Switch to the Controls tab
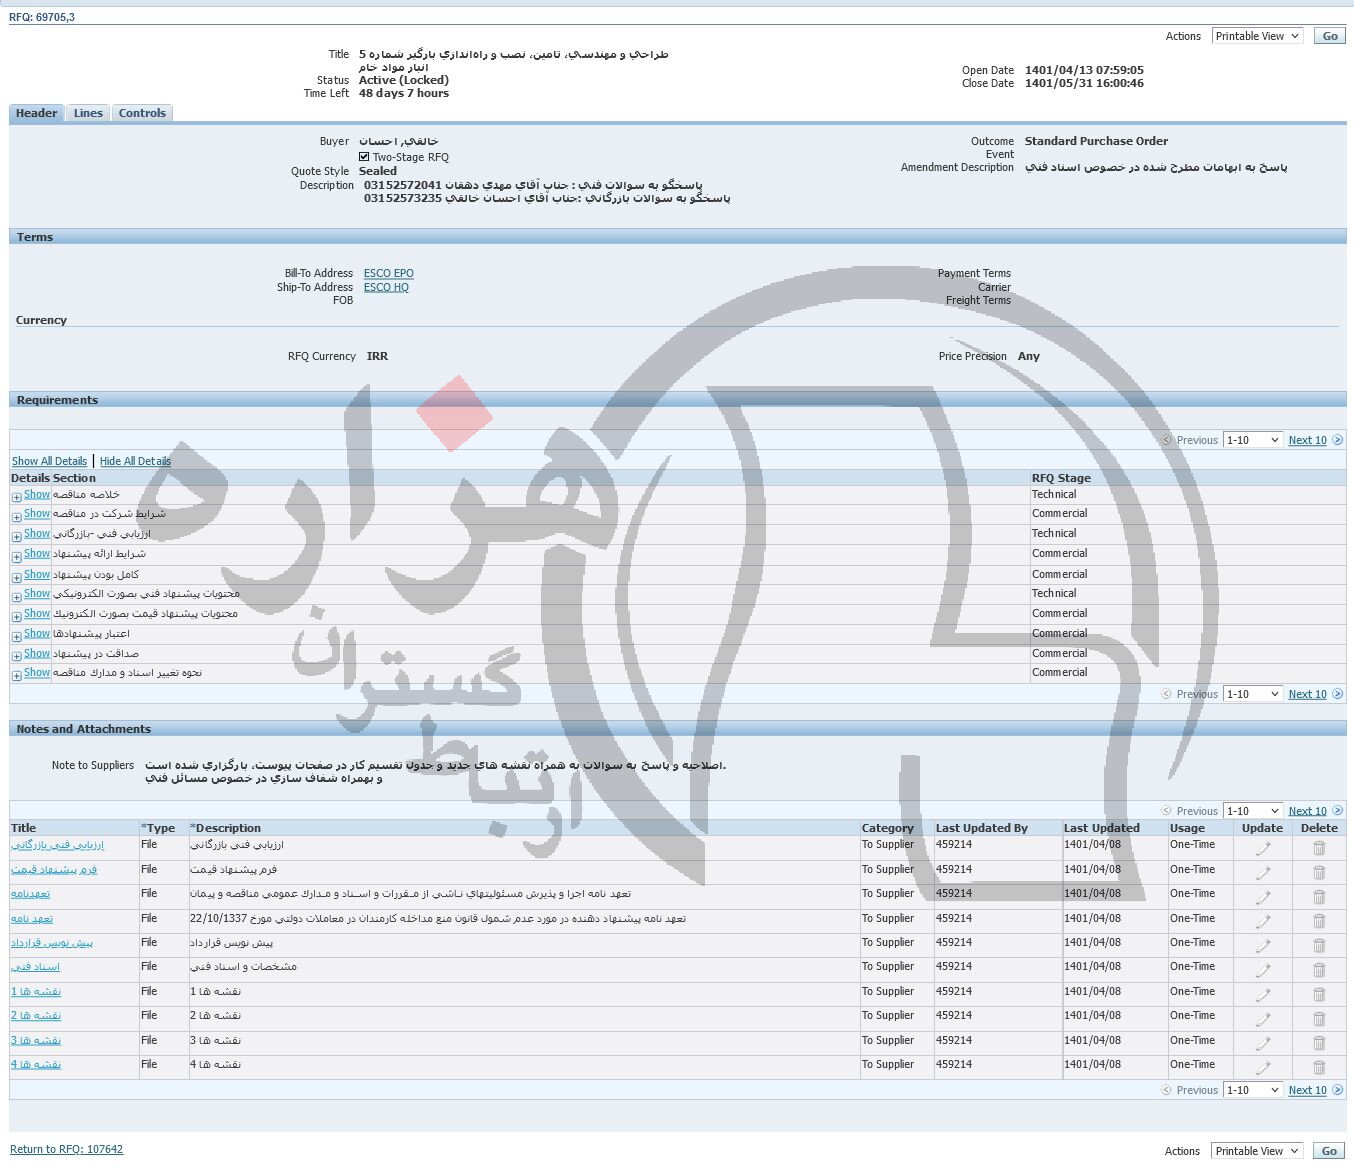 (x=142, y=113)
